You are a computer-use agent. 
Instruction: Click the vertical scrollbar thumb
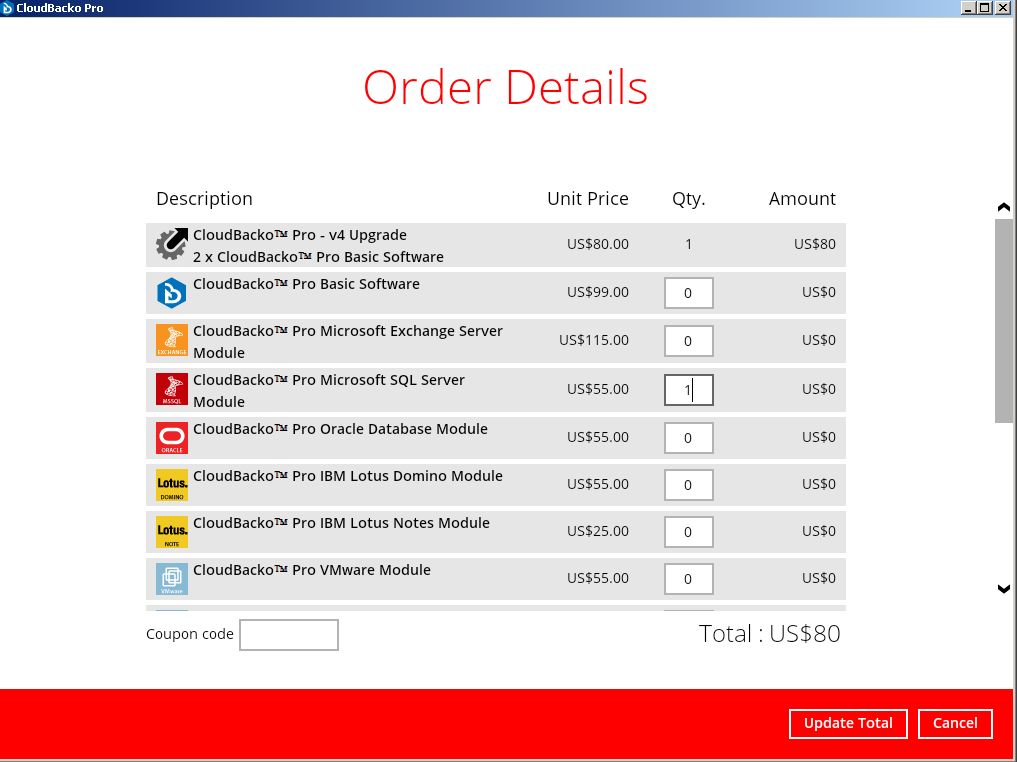[1003, 321]
